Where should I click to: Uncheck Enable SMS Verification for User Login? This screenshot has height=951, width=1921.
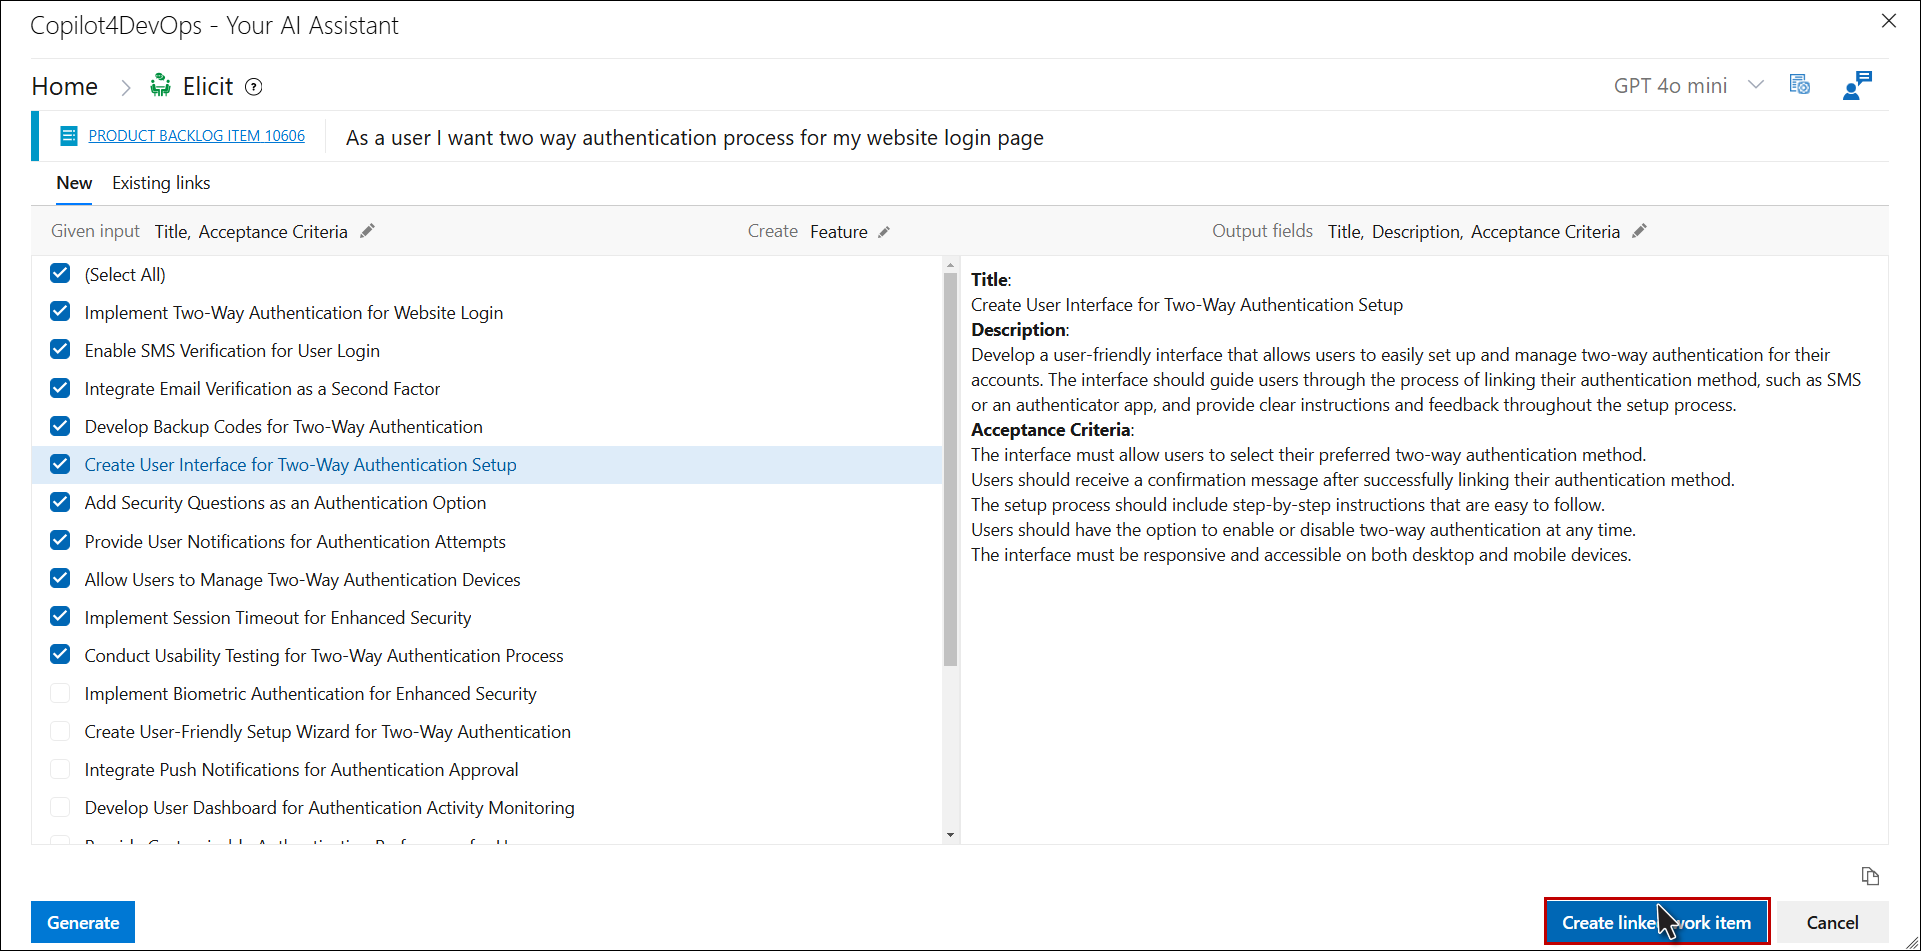click(60, 350)
